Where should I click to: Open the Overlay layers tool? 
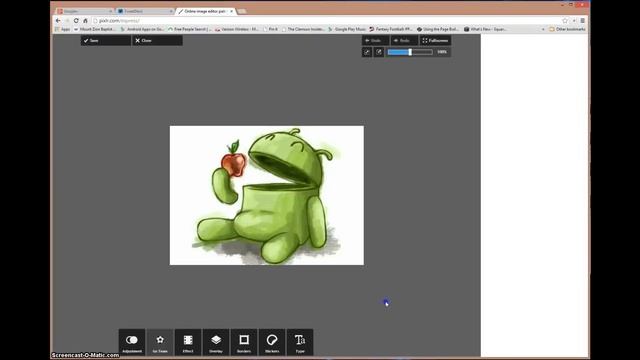pos(216,342)
